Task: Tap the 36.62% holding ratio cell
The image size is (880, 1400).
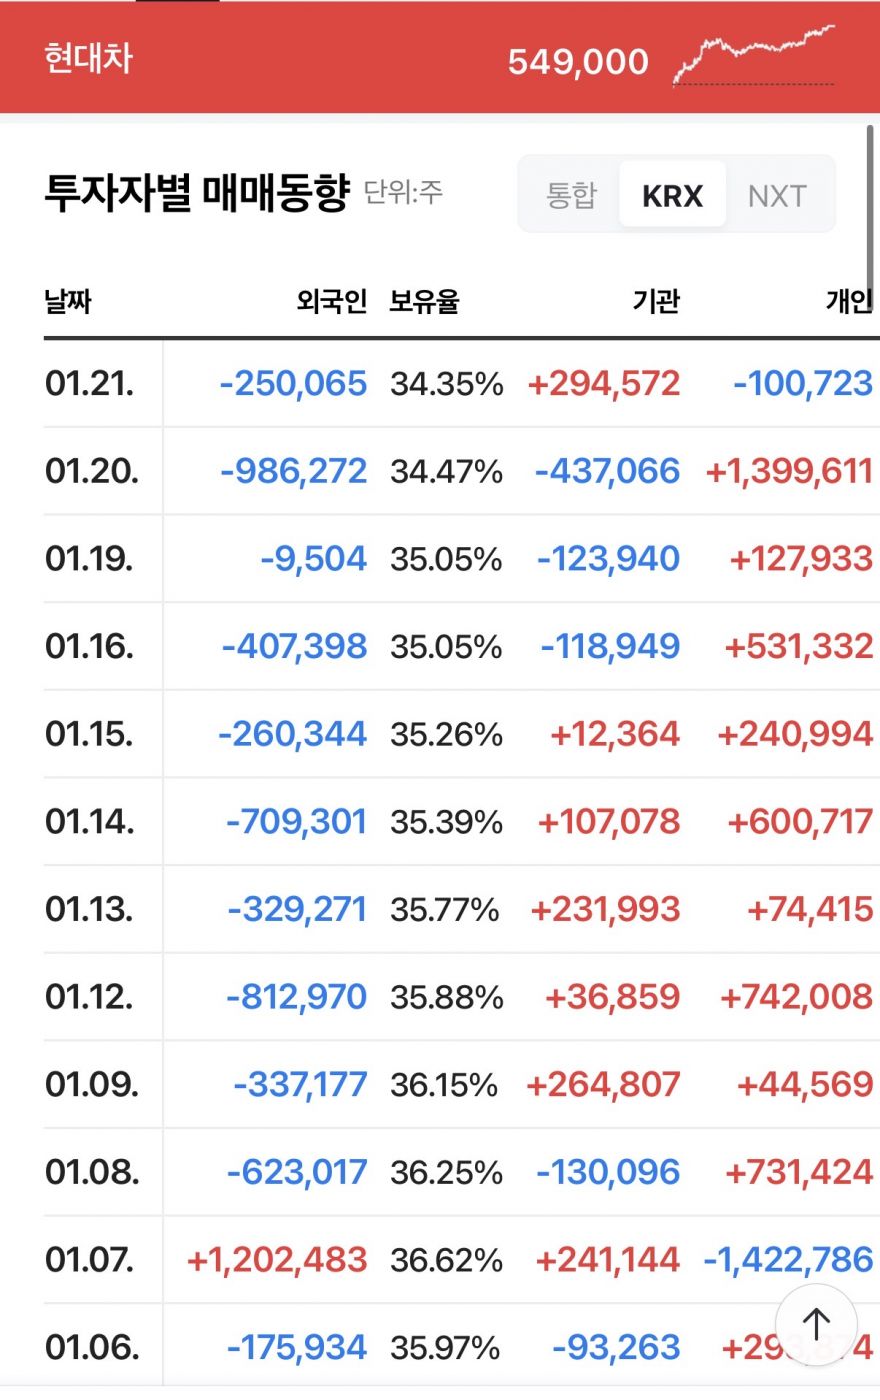Action: click(x=446, y=1259)
